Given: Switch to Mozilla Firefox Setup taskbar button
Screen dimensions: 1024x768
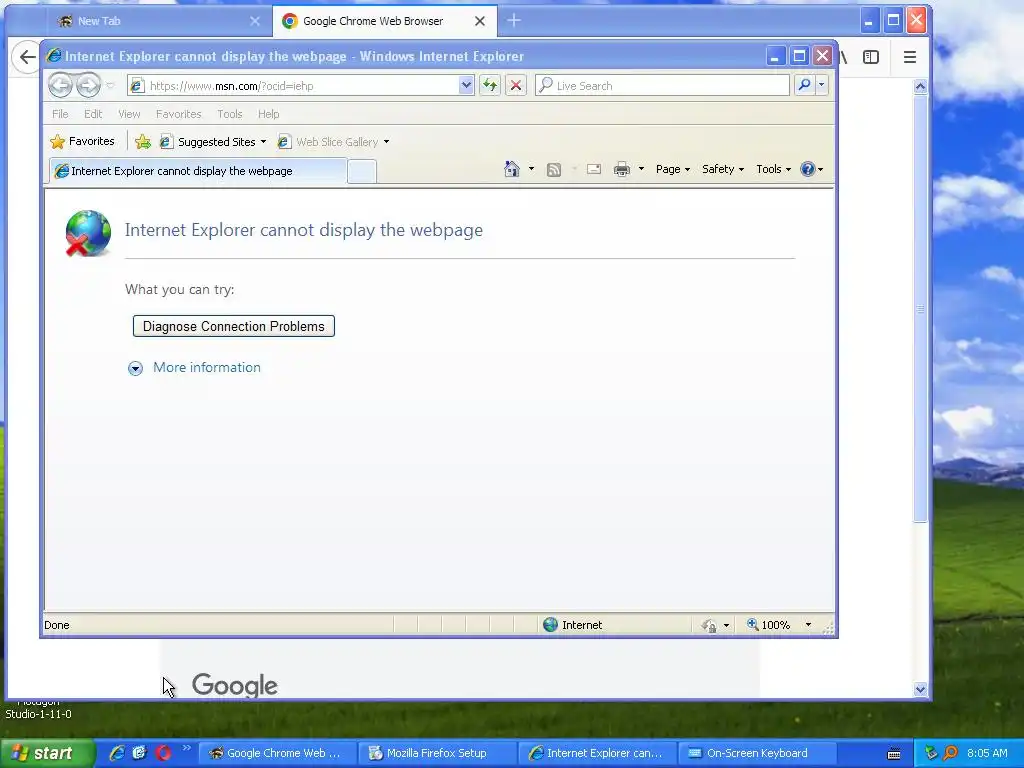Looking at the screenshot, I should [438, 753].
